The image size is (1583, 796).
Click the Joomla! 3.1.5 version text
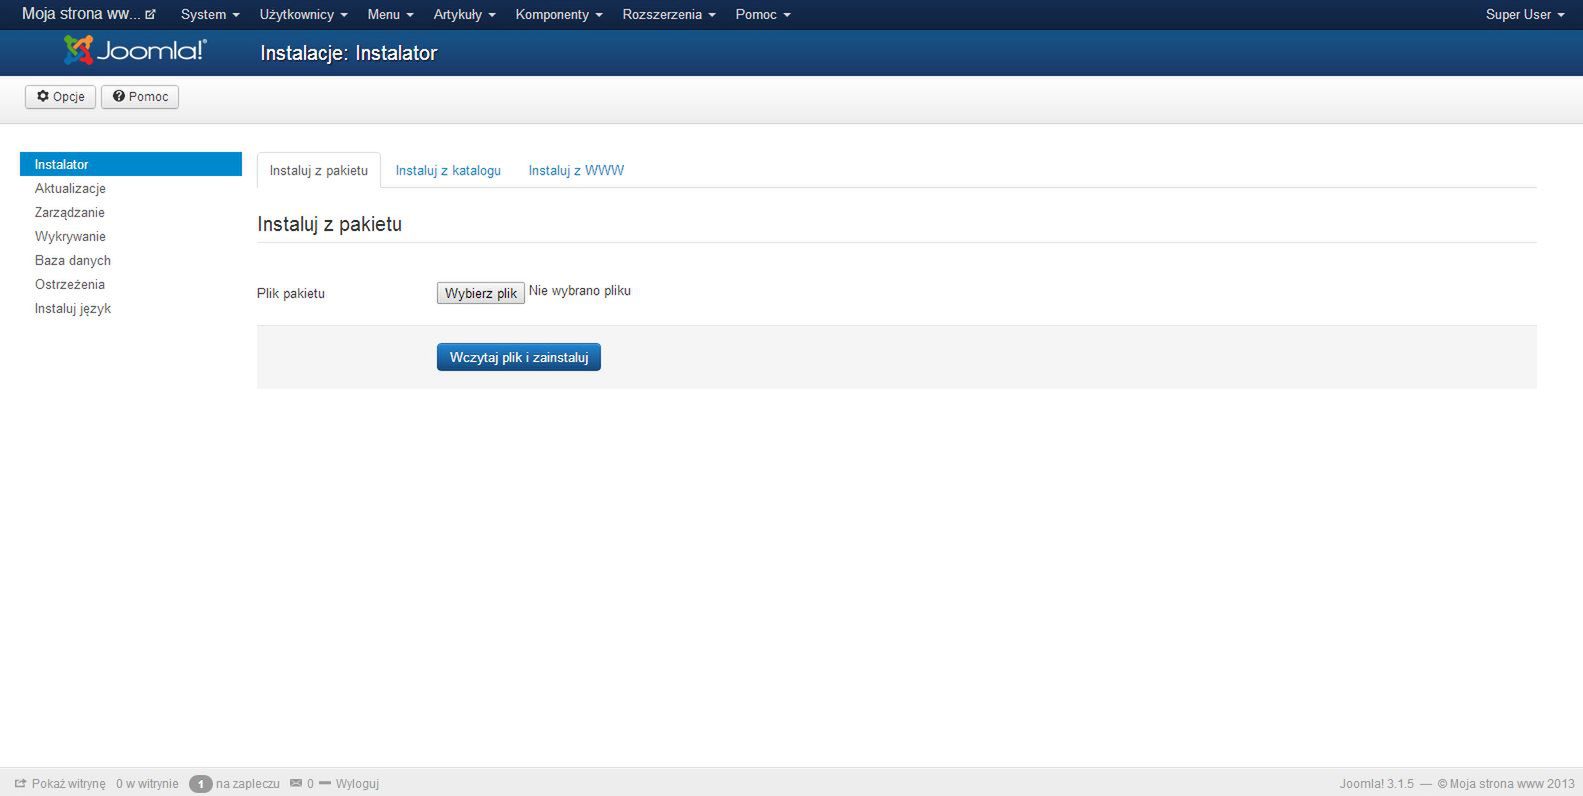click(x=1377, y=784)
